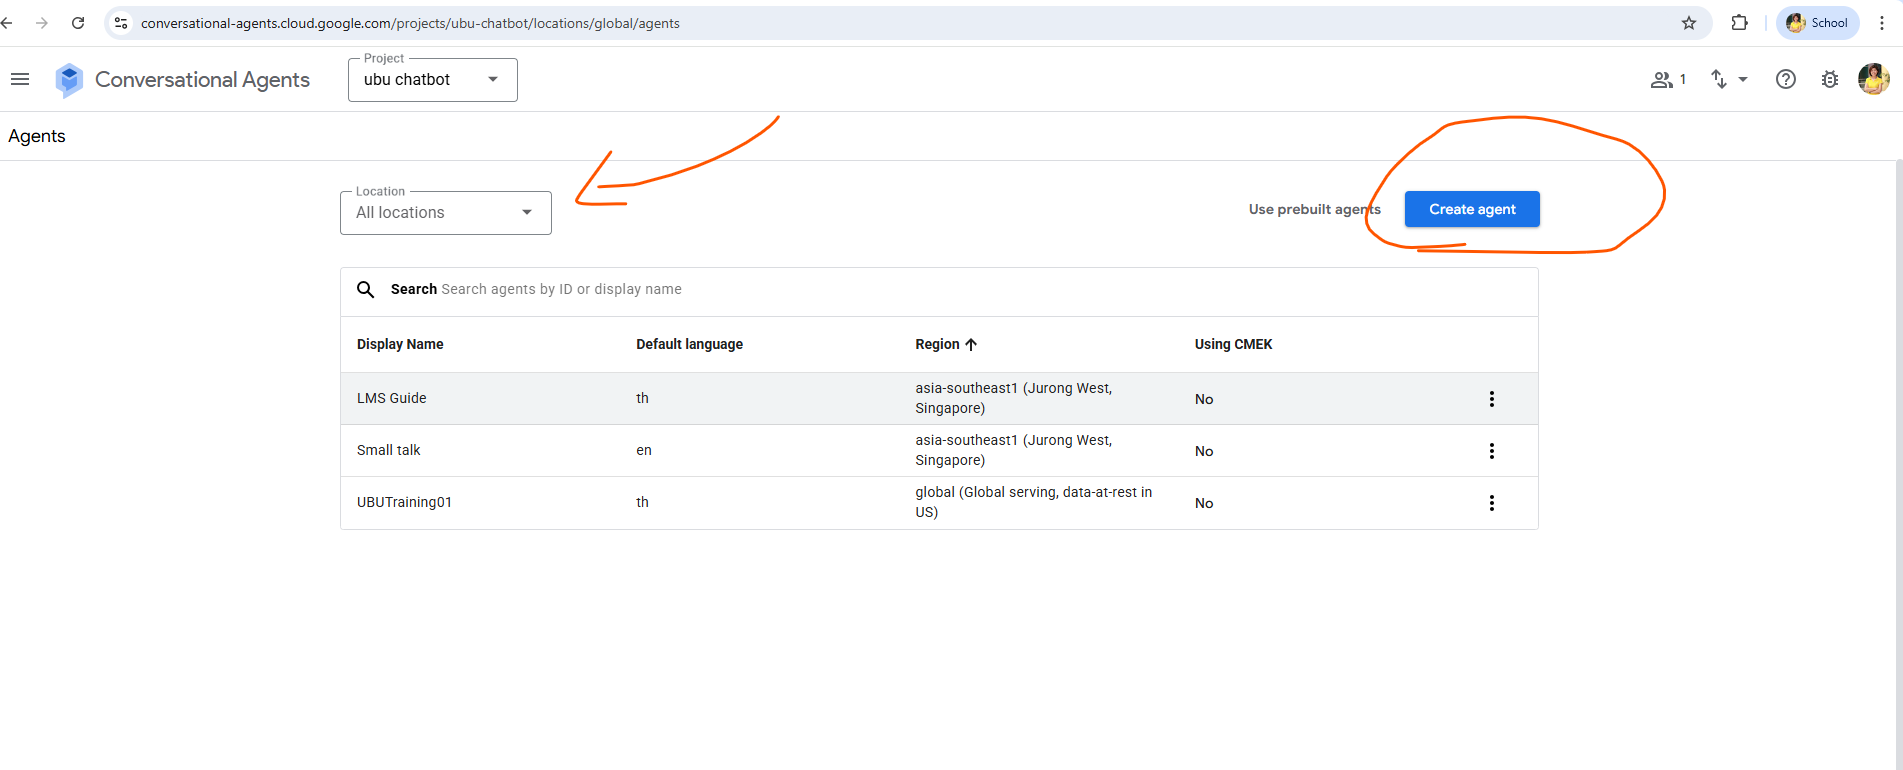Click the Create agent button
1903x770 pixels.
click(x=1471, y=209)
